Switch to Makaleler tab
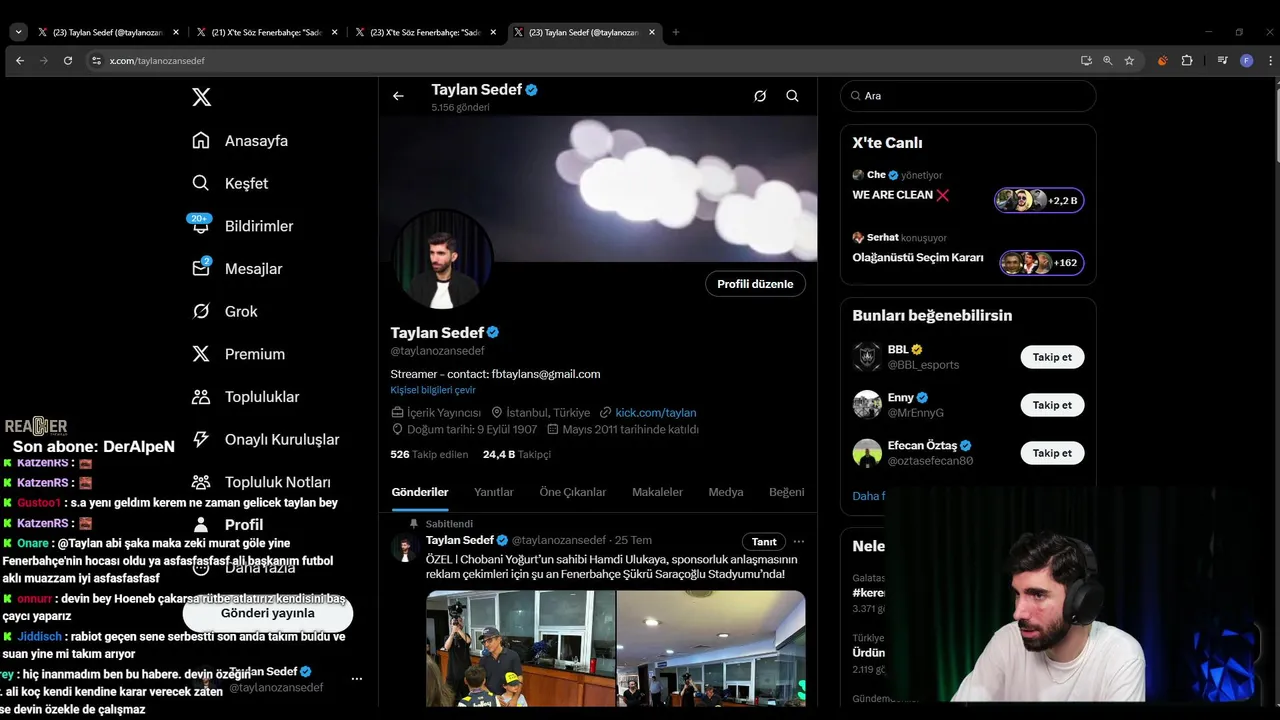This screenshot has width=1280, height=720. (657, 492)
